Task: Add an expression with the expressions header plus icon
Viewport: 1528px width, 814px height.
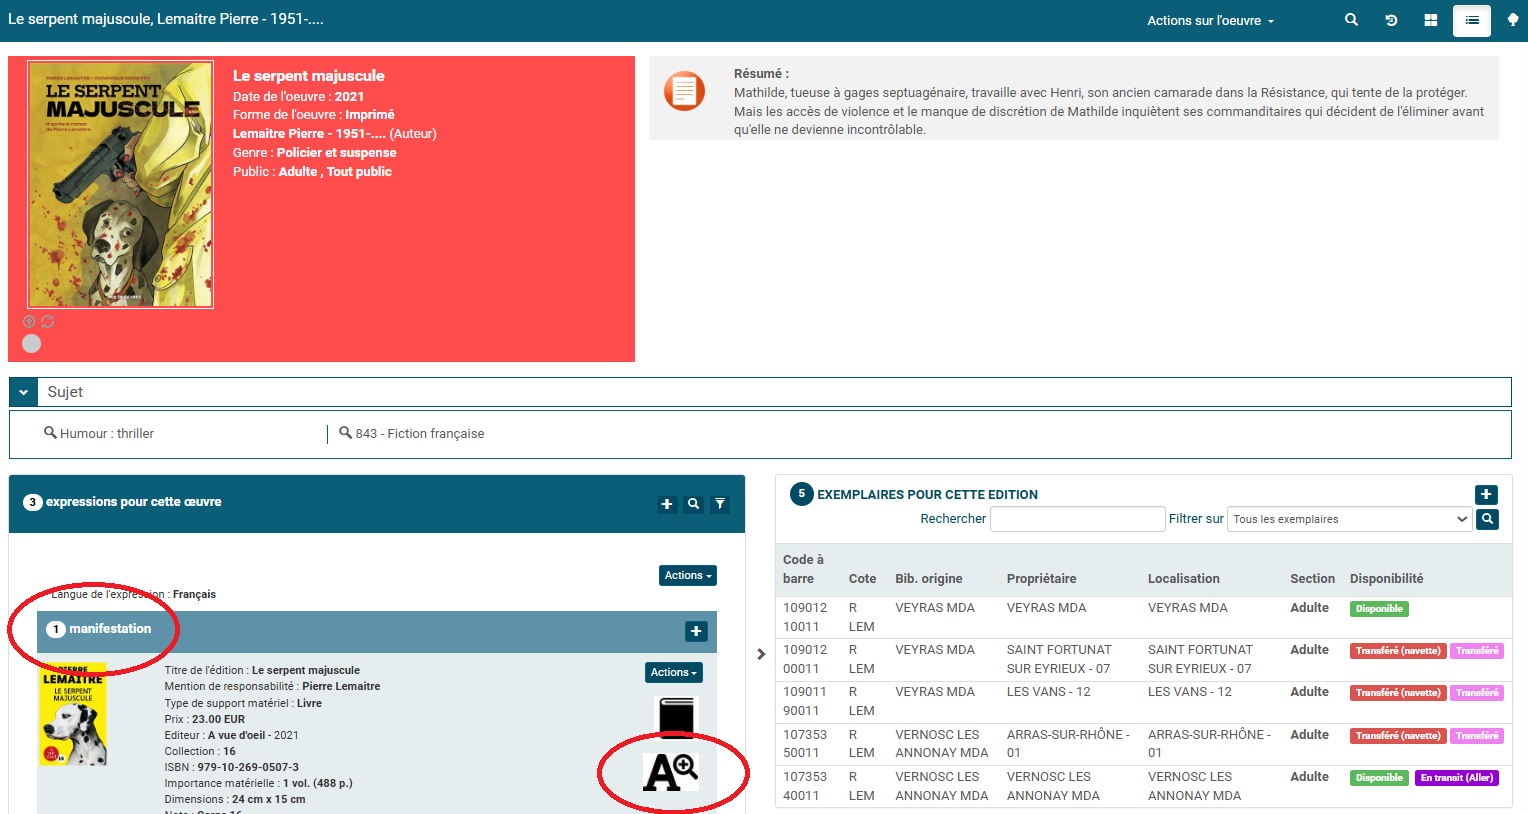Action: (x=667, y=504)
